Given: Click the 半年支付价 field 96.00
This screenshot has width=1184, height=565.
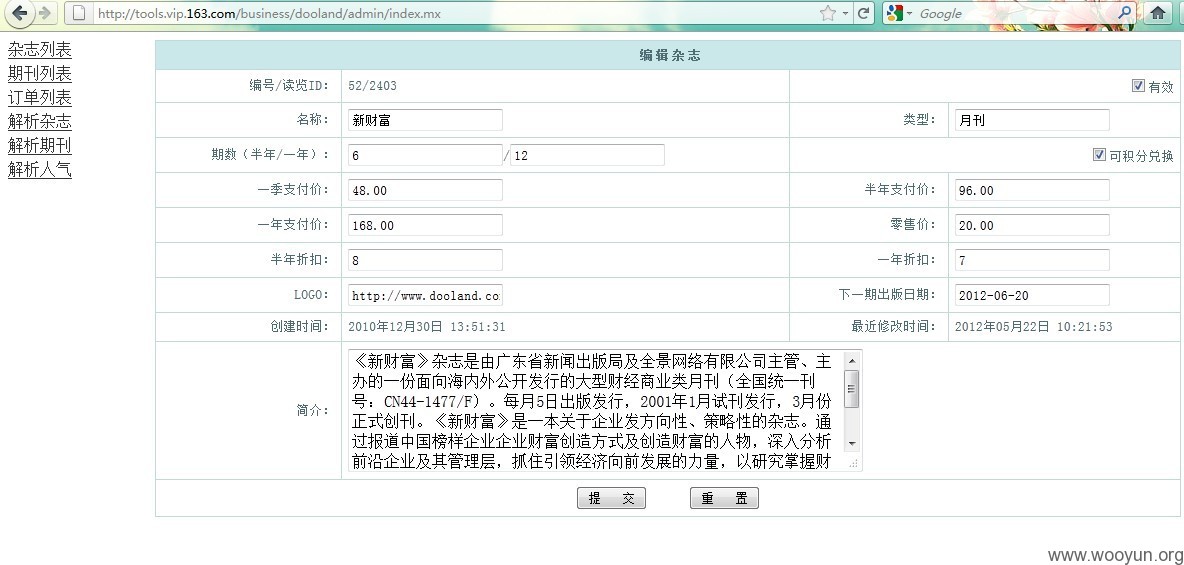Looking at the screenshot, I should click(x=1032, y=190).
